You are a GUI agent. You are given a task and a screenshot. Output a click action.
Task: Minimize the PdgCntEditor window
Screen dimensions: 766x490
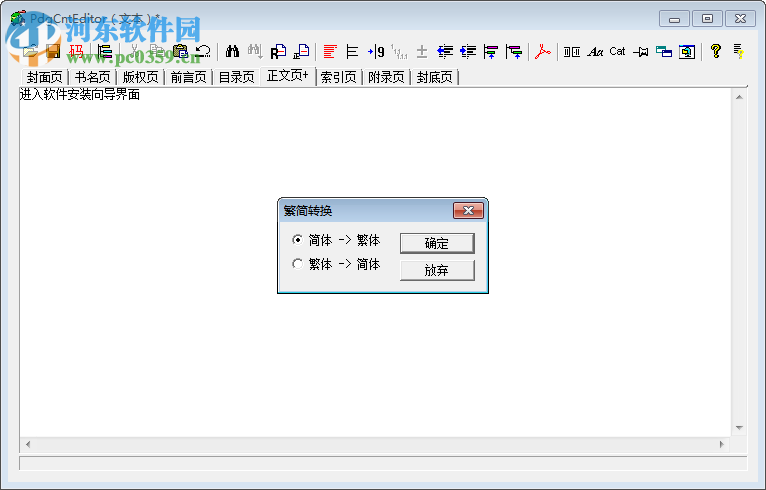pyautogui.click(x=674, y=19)
